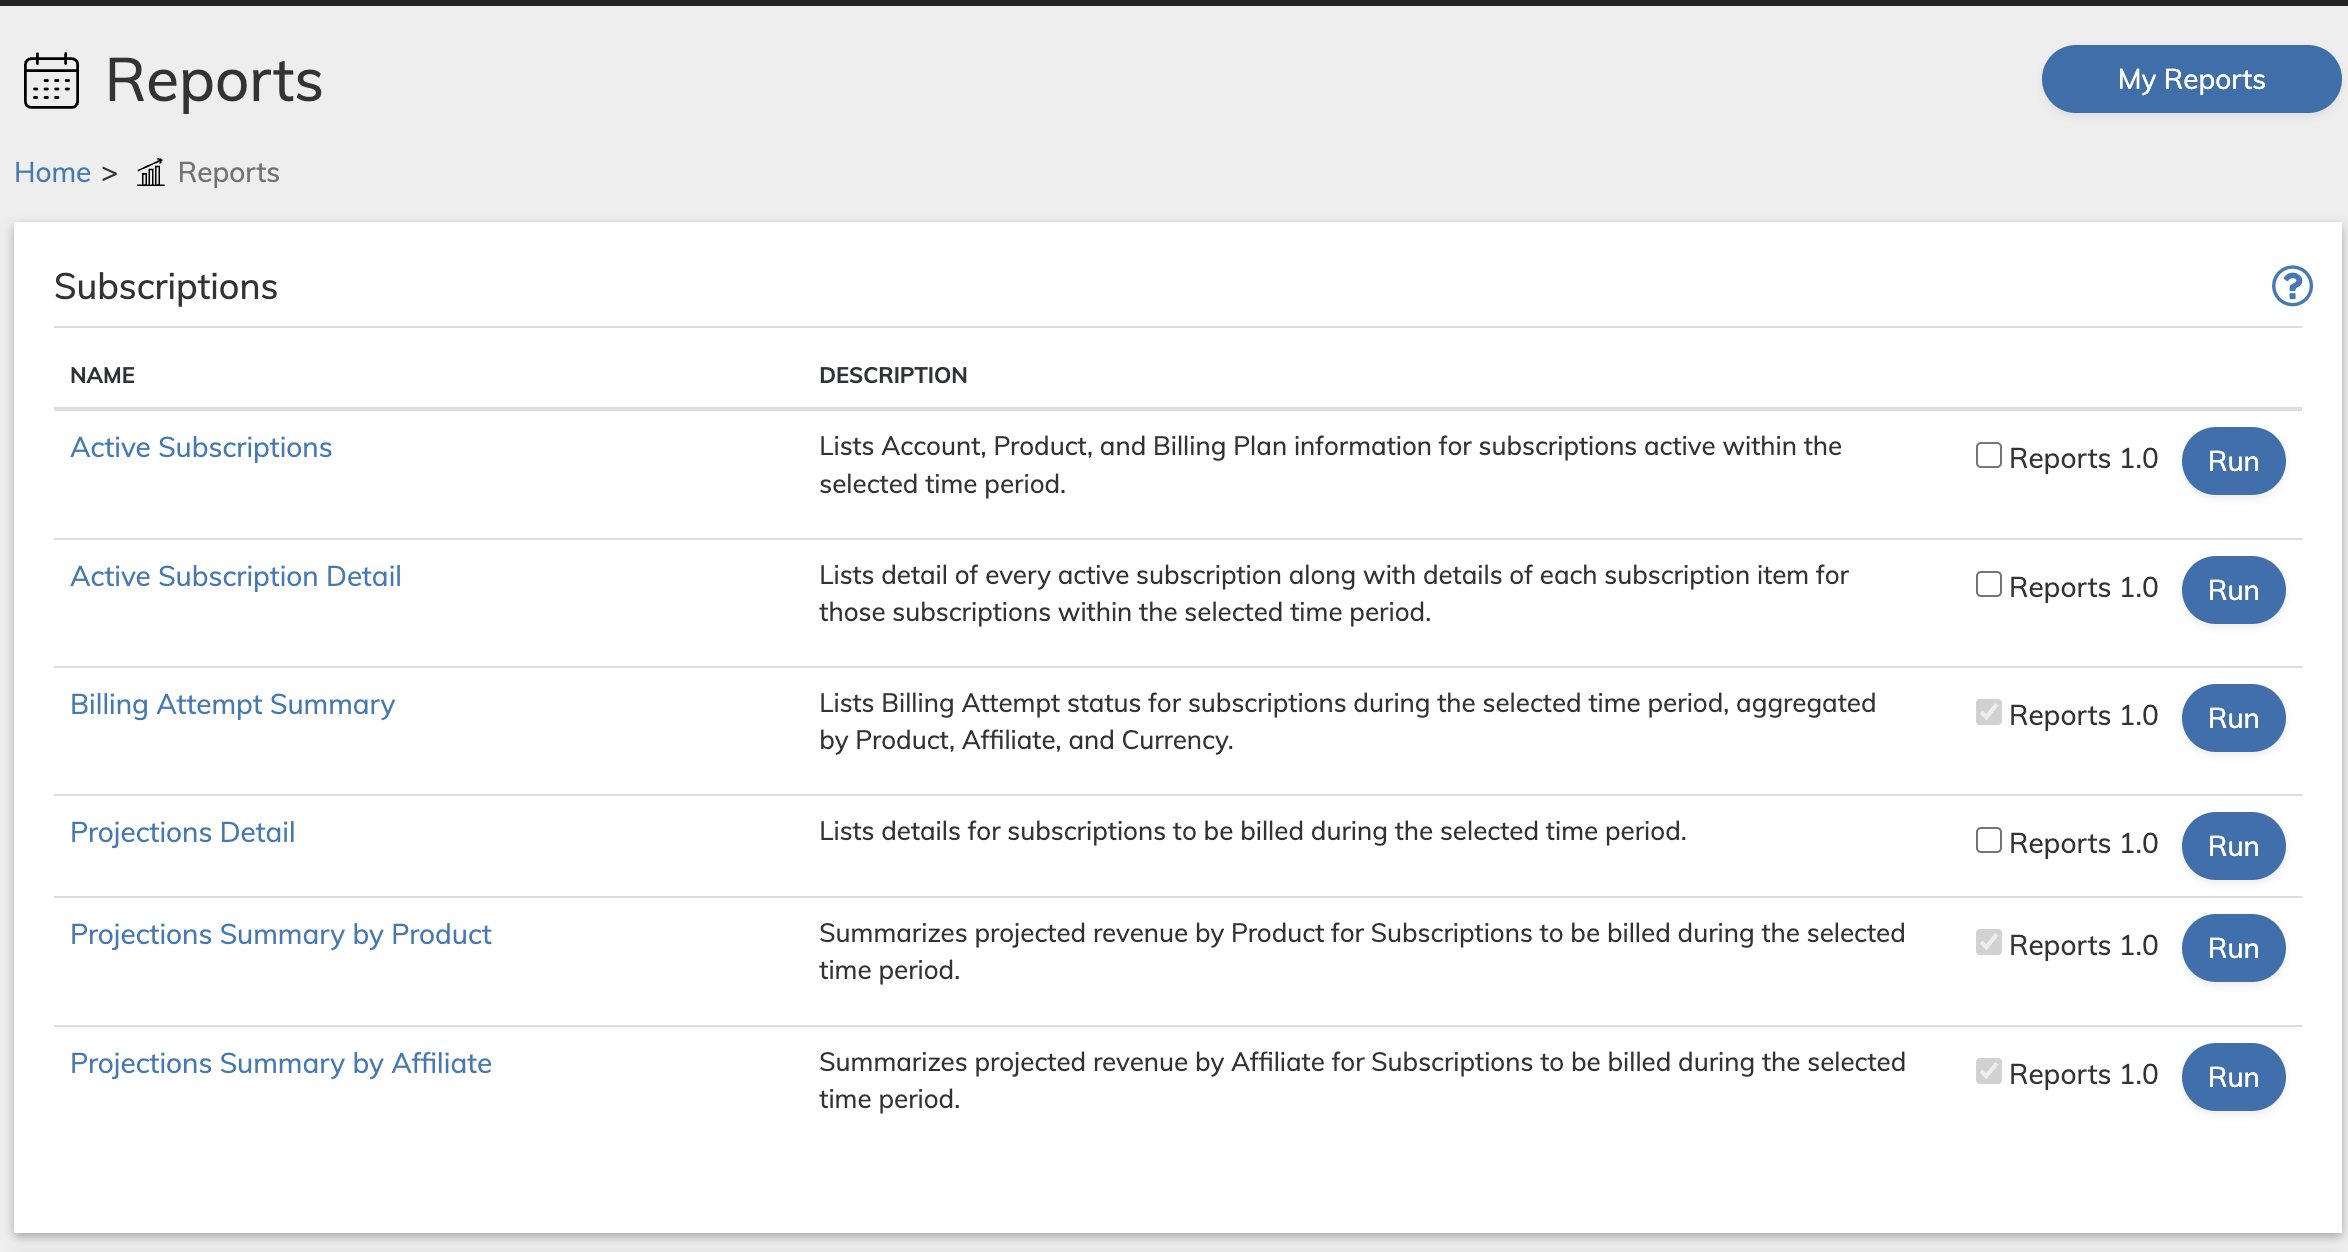The height and width of the screenshot is (1252, 2348).
Task: Click the NAME column header
Action: point(102,375)
